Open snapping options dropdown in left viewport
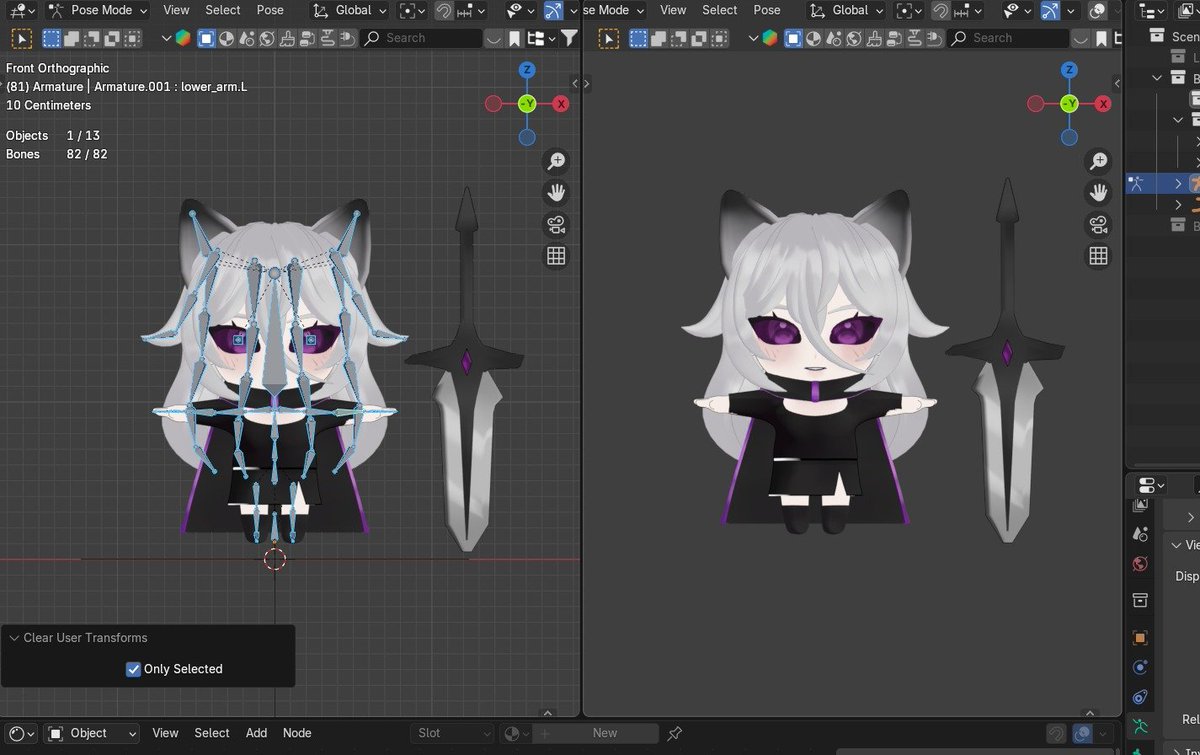The height and width of the screenshot is (755, 1200). (x=473, y=10)
